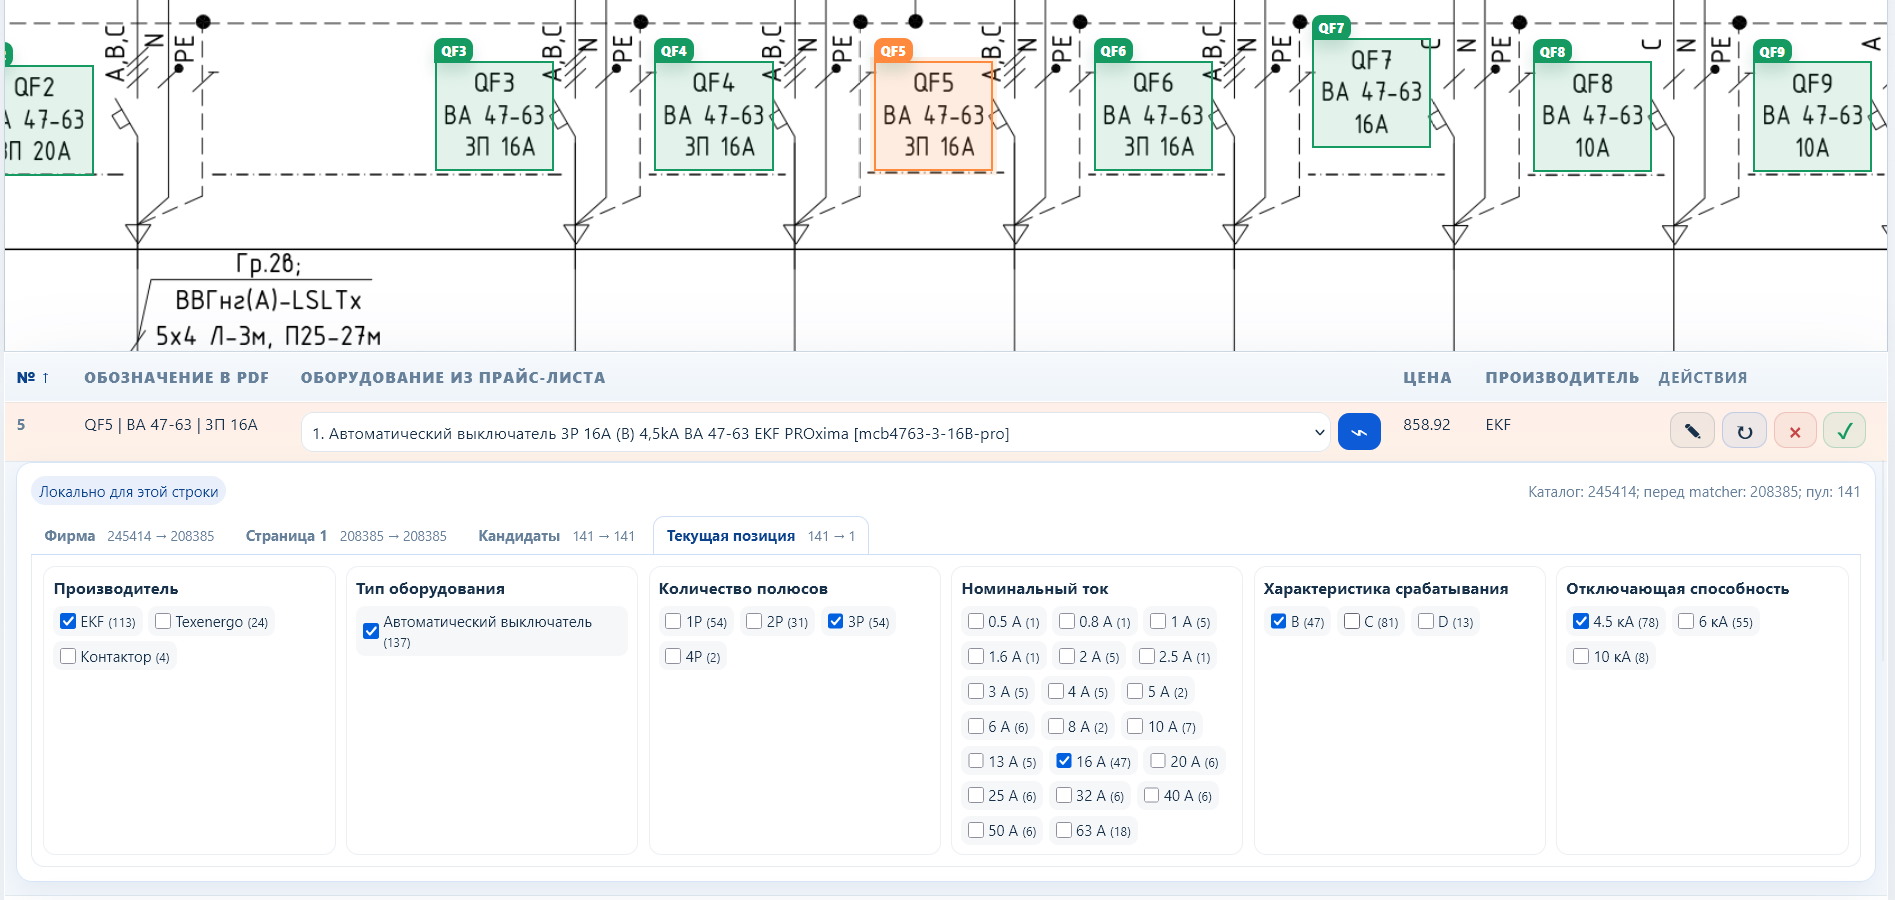1895x900 pixels.
Task: Select the orange QF5 tag on diagram
Action: (x=893, y=51)
